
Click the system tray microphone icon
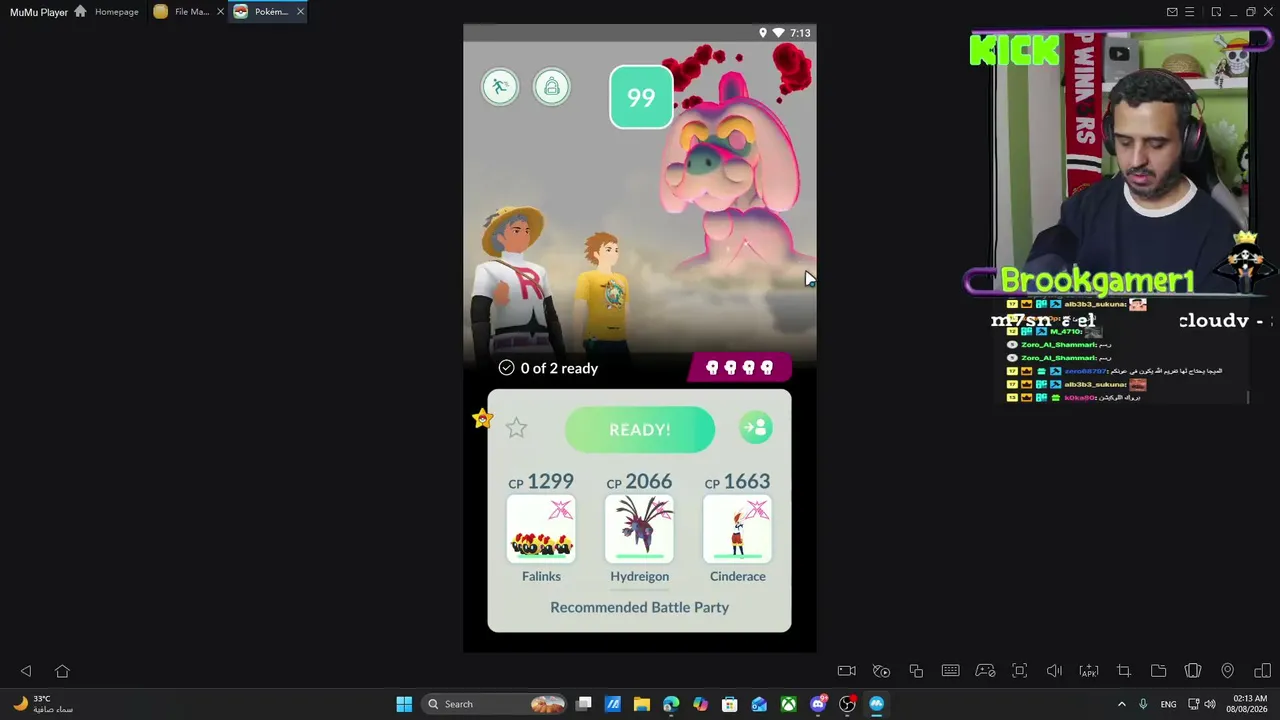pyautogui.click(x=1143, y=704)
